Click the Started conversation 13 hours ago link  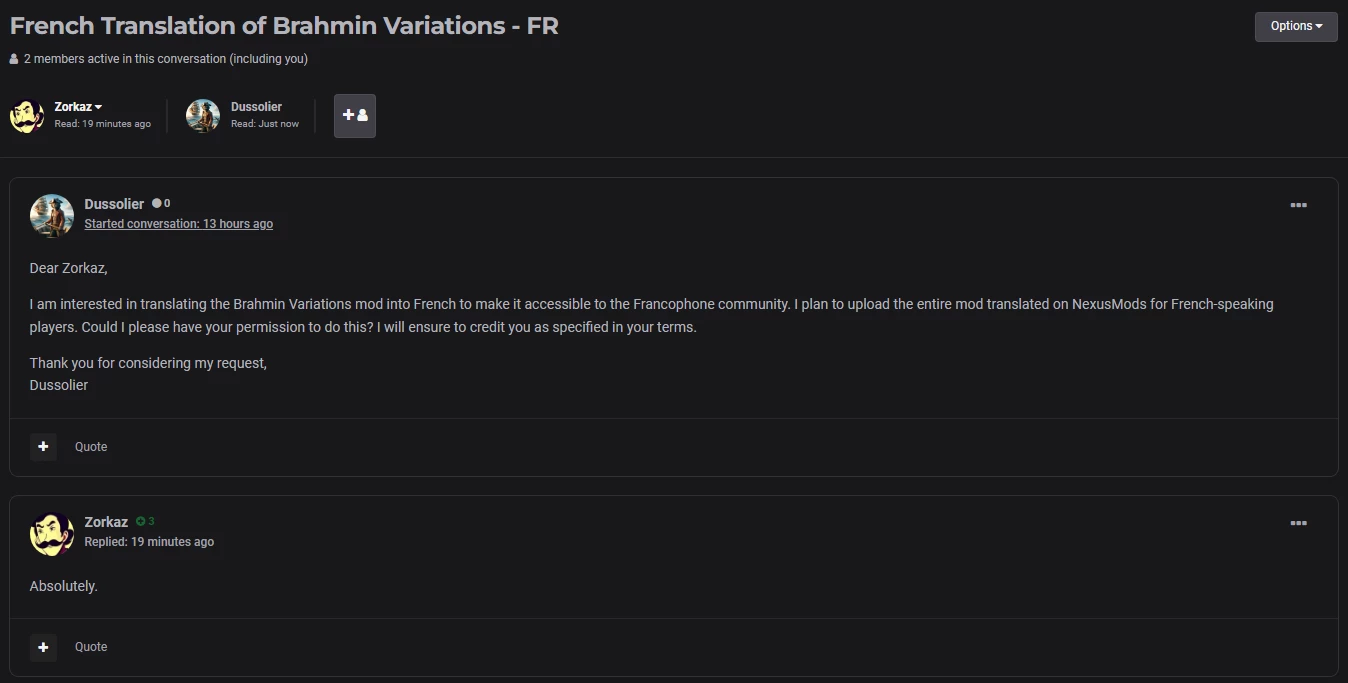(179, 224)
